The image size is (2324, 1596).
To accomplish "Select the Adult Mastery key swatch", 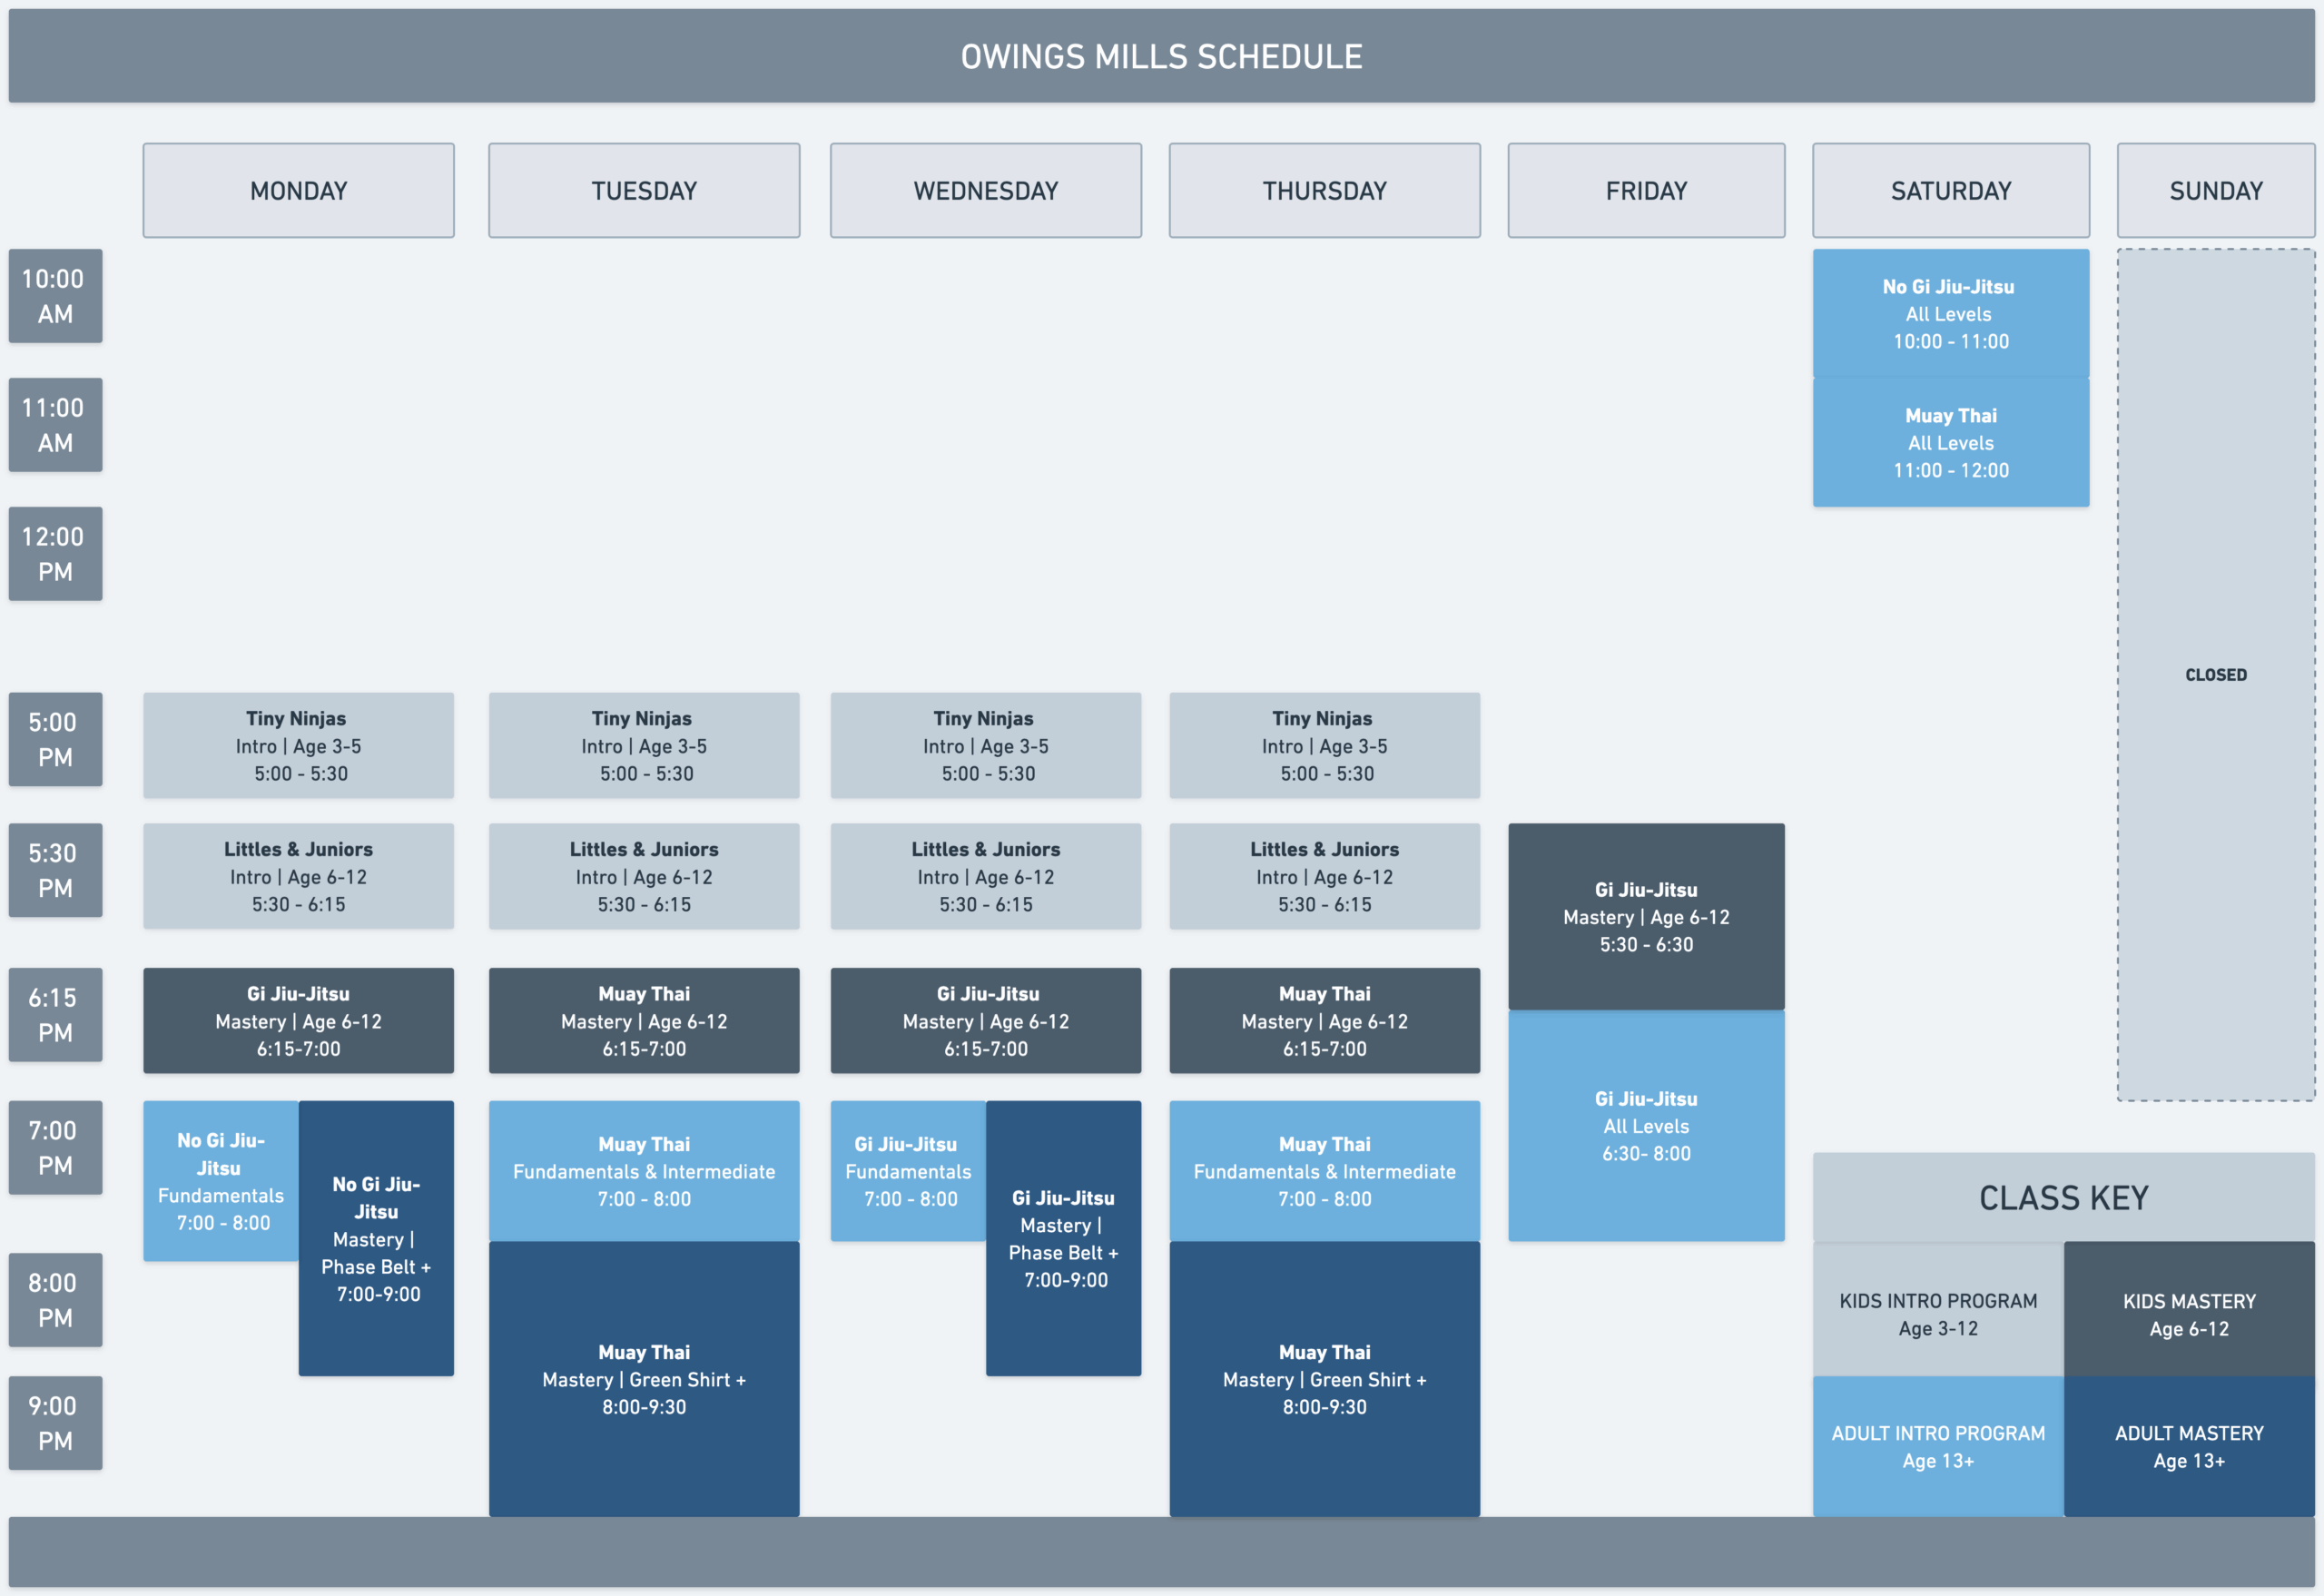I will (x=2188, y=1446).
